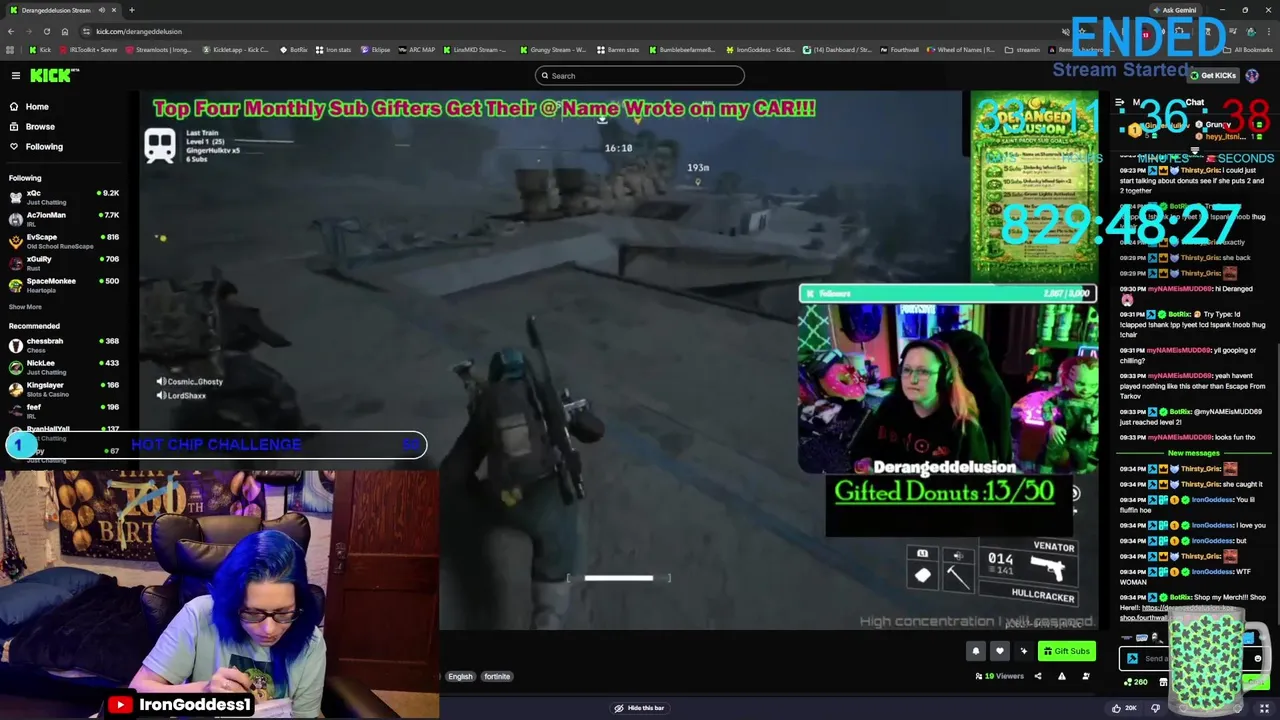Click the fortnite tag
The height and width of the screenshot is (720, 1280).
point(497,676)
